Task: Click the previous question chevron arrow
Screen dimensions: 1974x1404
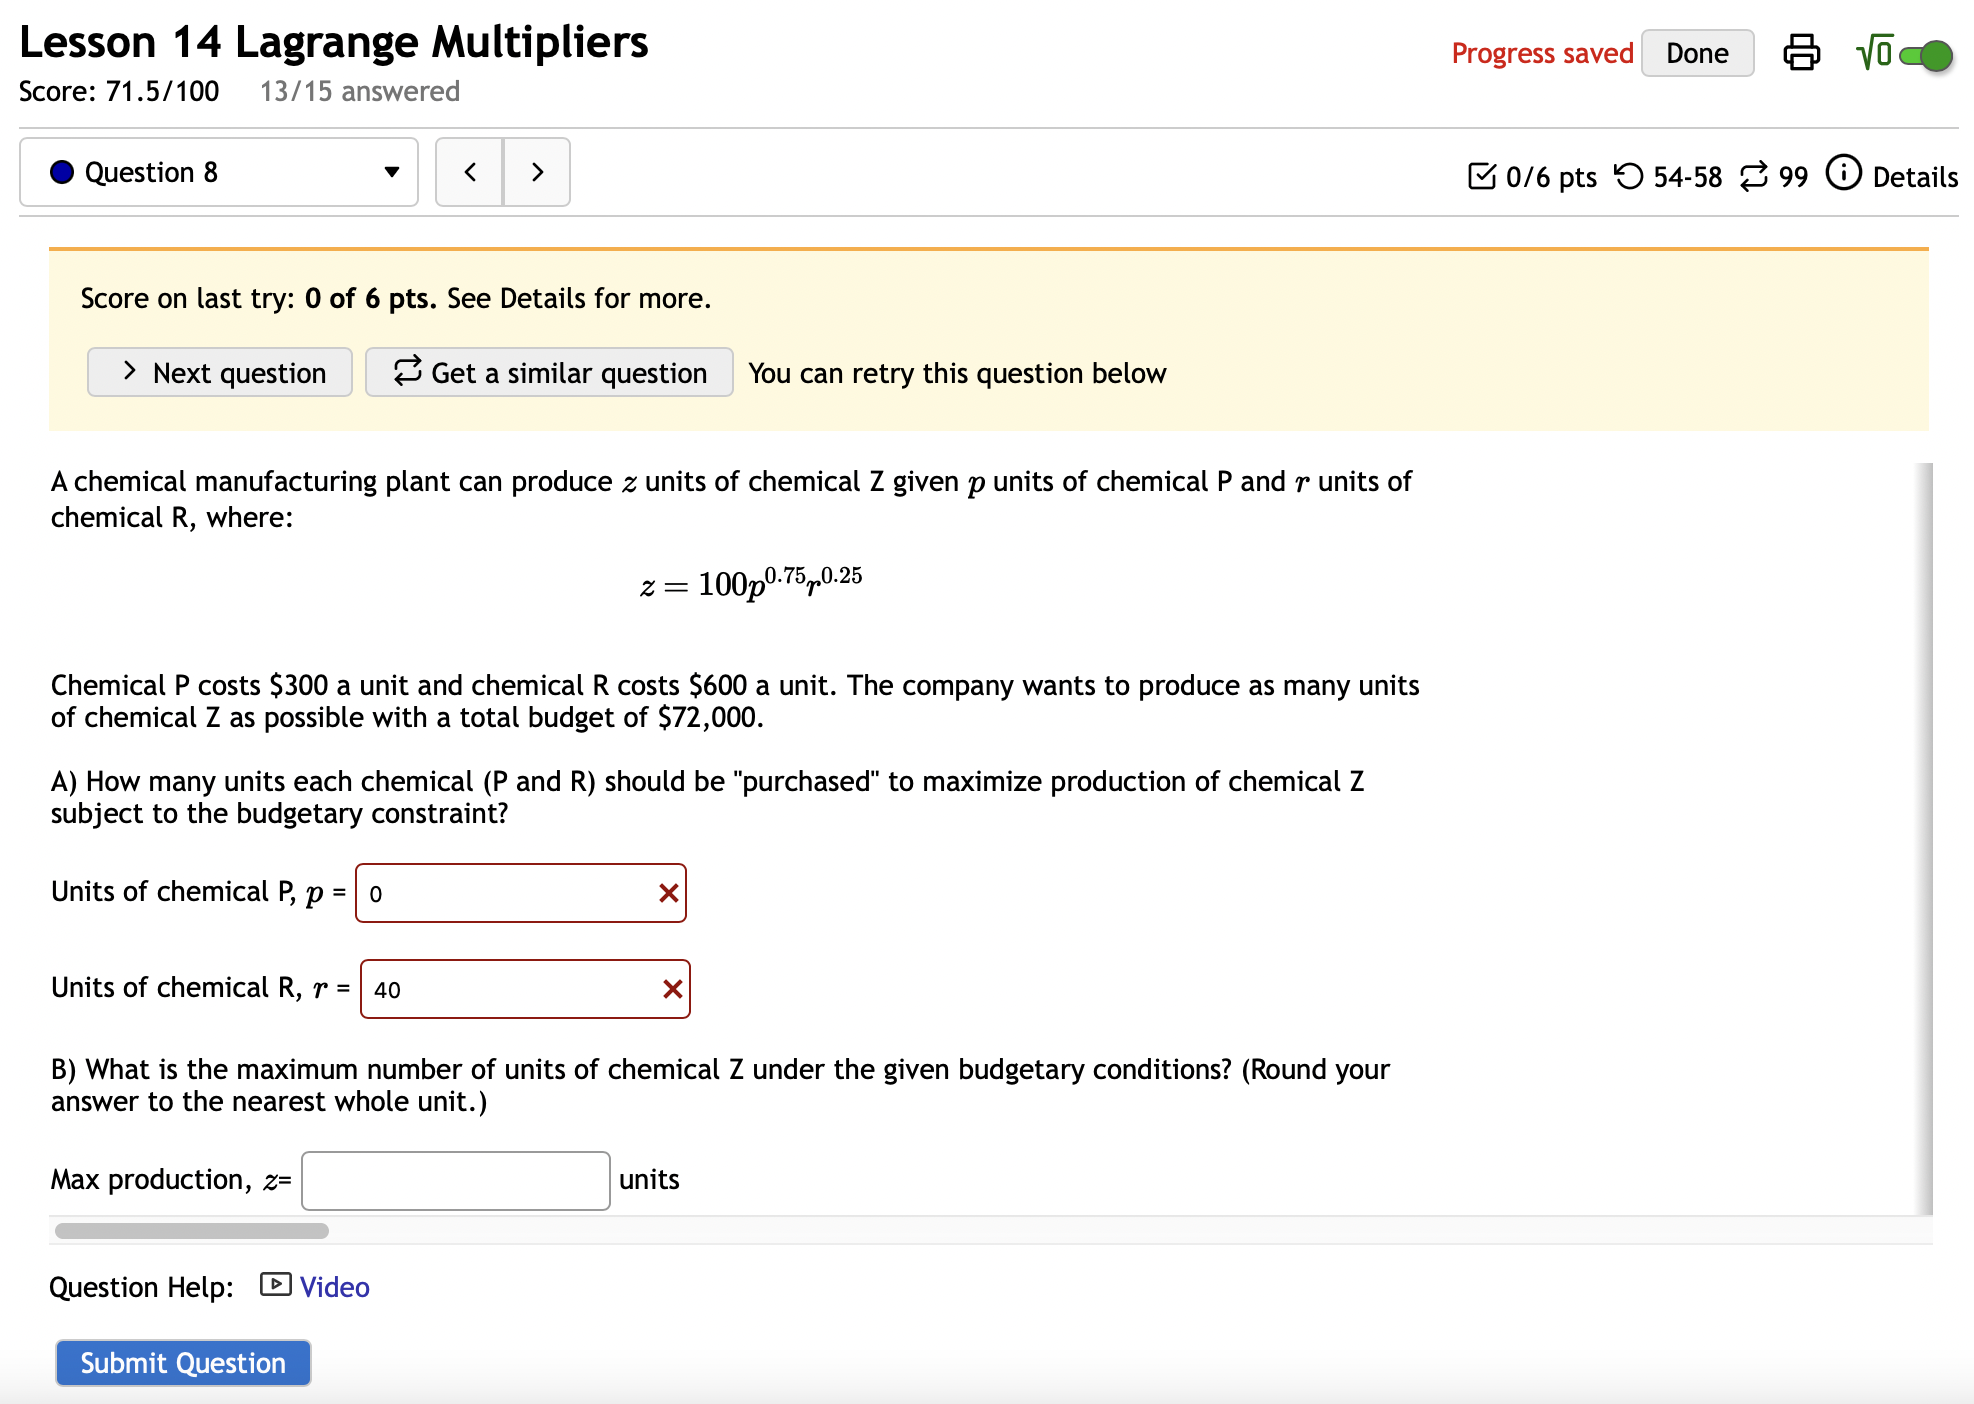Action: click(x=469, y=172)
